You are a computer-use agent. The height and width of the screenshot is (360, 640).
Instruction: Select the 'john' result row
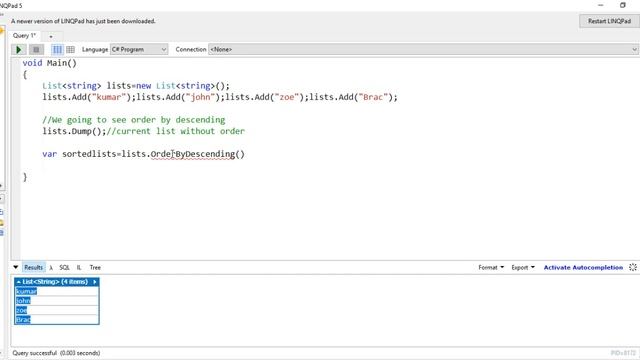pyautogui.click(x=57, y=300)
